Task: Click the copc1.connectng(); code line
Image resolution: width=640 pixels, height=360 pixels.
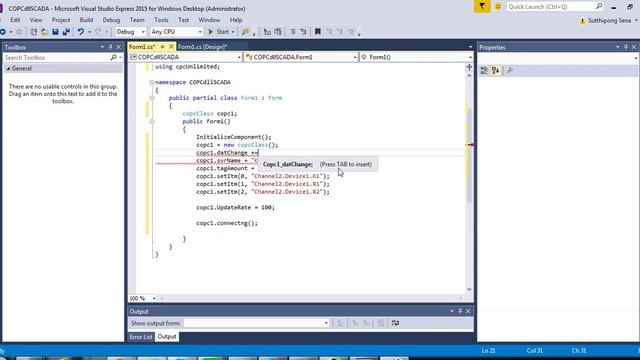Action: (x=227, y=223)
